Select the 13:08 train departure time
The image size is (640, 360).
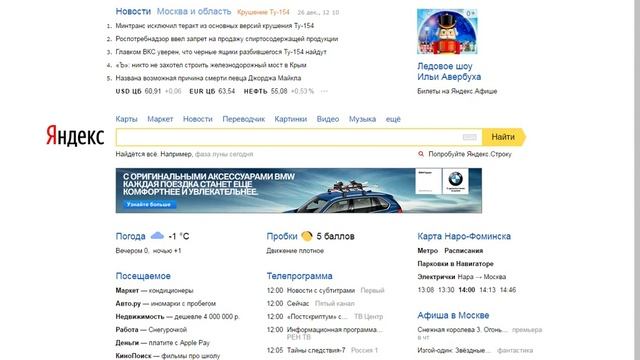pos(426,290)
